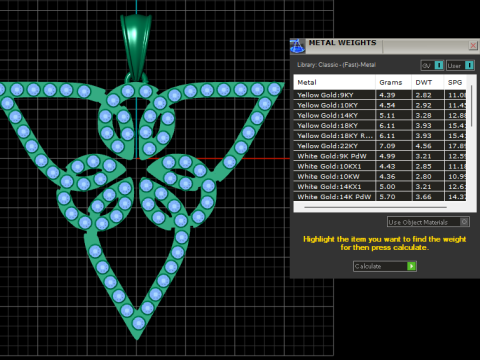
Task: Click the Metal Weights scale icon
Action: tap(297, 46)
